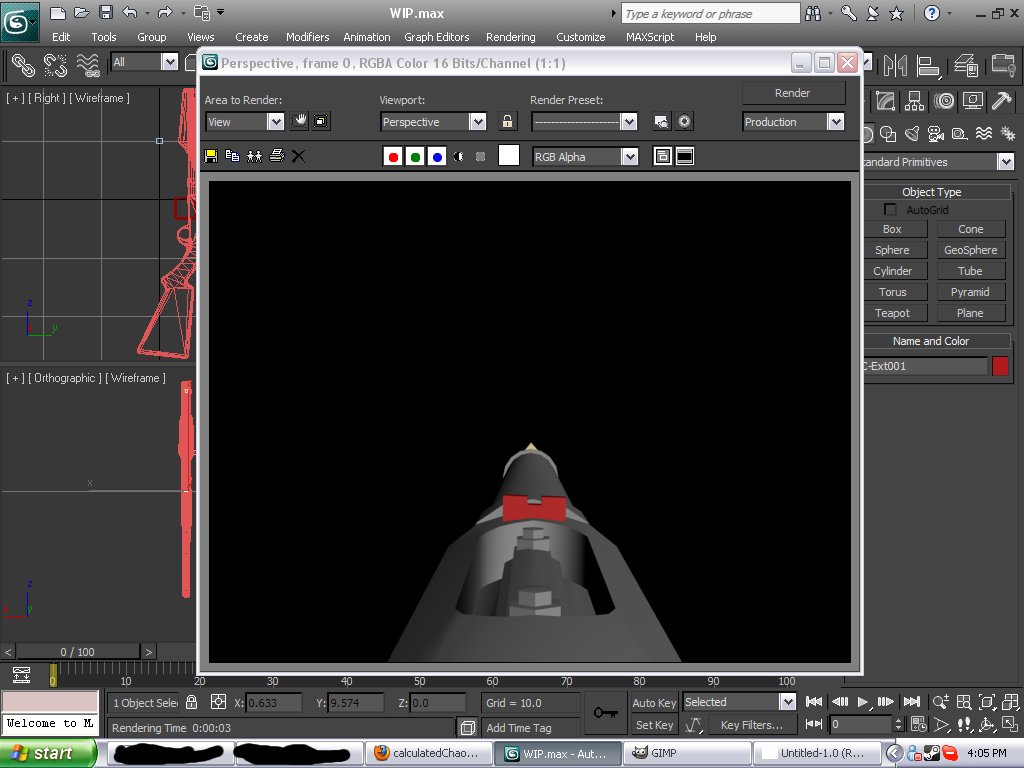Click the Edit Region hand icon

(299, 122)
